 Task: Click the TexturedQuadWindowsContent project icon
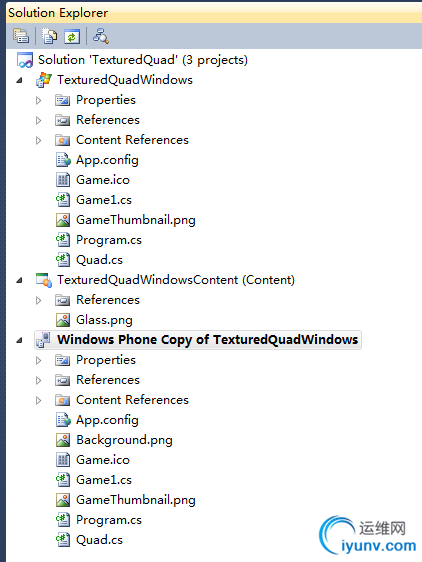click(44, 280)
